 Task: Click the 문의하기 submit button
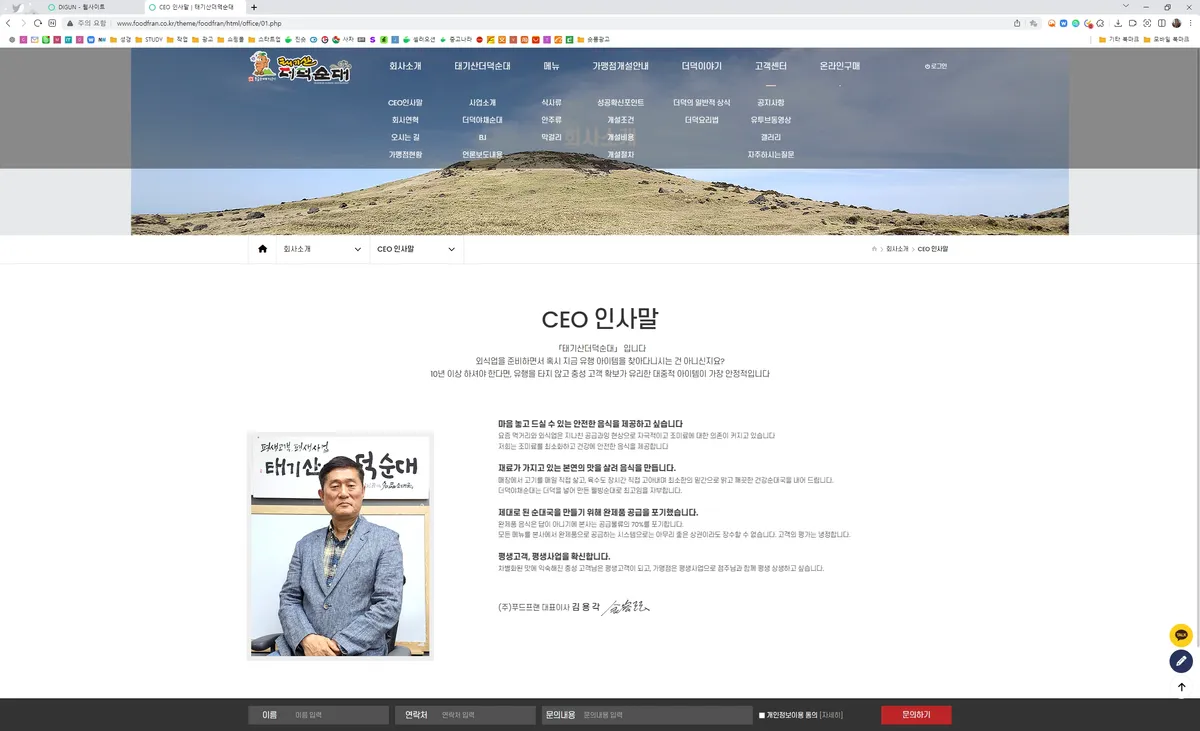[916, 715]
